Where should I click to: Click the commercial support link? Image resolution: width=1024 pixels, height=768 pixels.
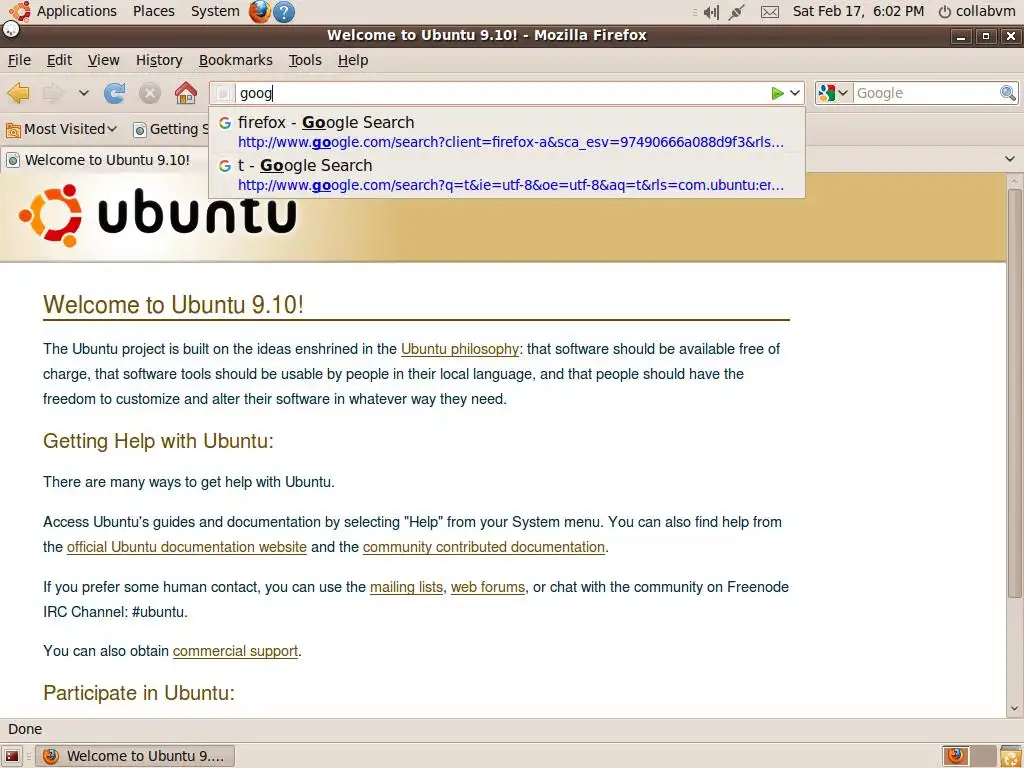pos(235,651)
